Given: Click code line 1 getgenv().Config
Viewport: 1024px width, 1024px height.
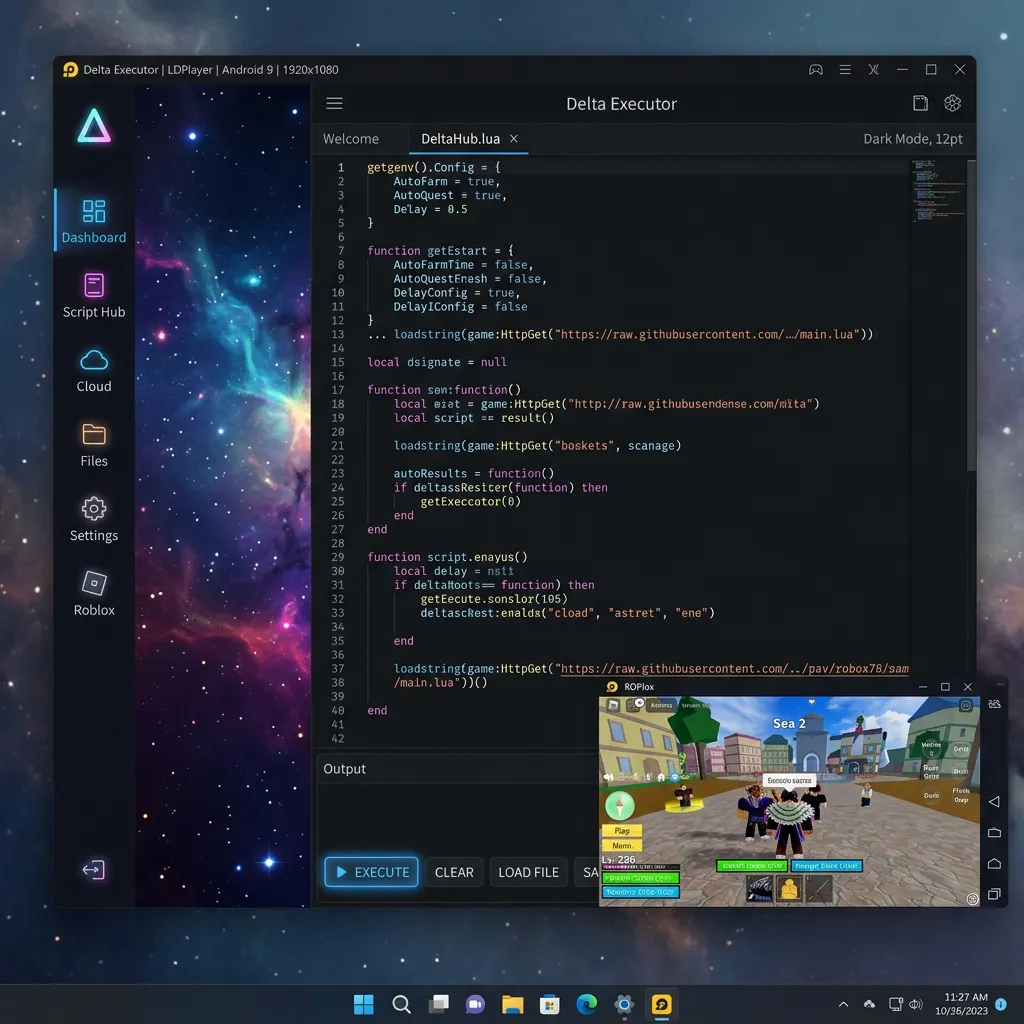Looking at the screenshot, I should coord(433,167).
